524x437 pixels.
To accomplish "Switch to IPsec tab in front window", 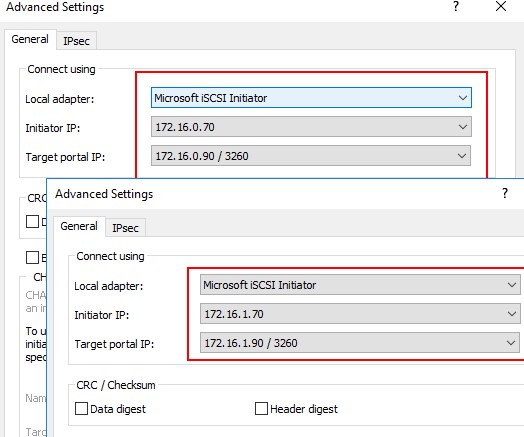I will (125, 228).
